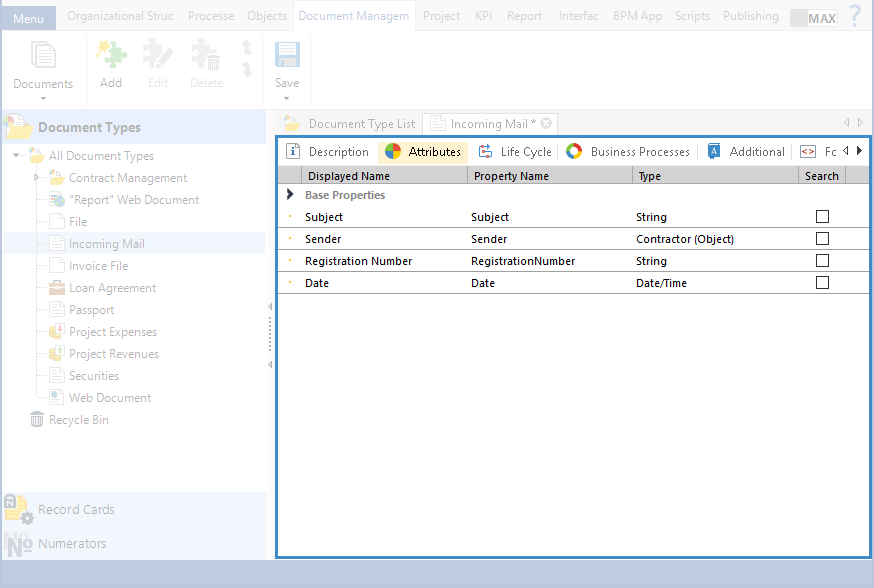The image size is (874, 588).
Task: Expand the Contract Management folder
Action: pyautogui.click(x=36, y=178)
